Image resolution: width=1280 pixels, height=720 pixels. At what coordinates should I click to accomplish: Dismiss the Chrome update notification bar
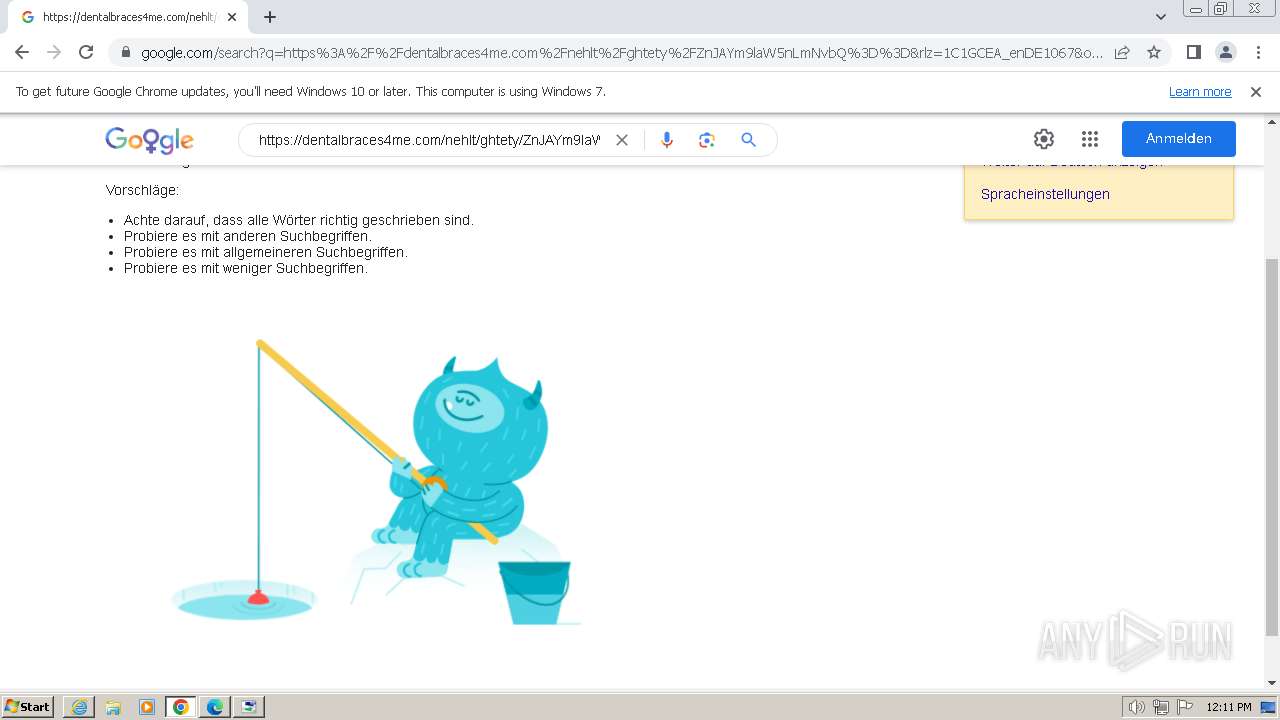[1256, 92]
